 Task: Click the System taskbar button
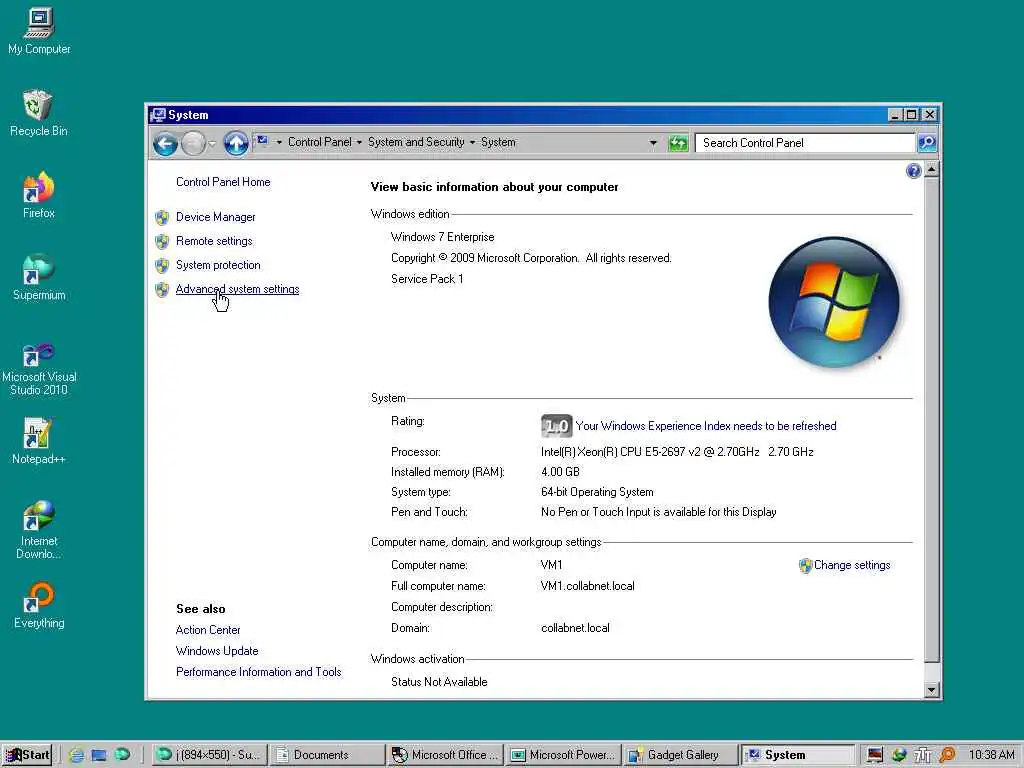point(797,755)
